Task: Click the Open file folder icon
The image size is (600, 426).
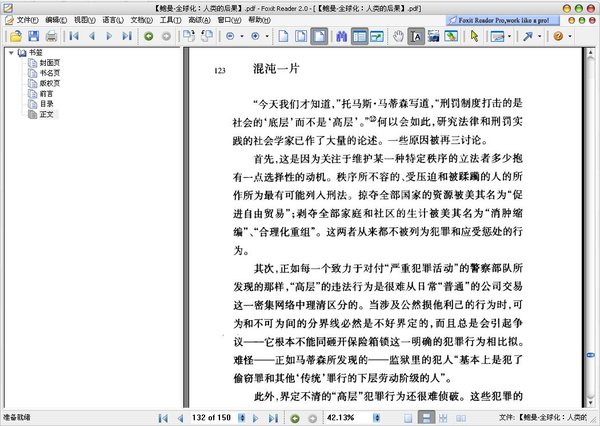Action: [x=16, y=36]
